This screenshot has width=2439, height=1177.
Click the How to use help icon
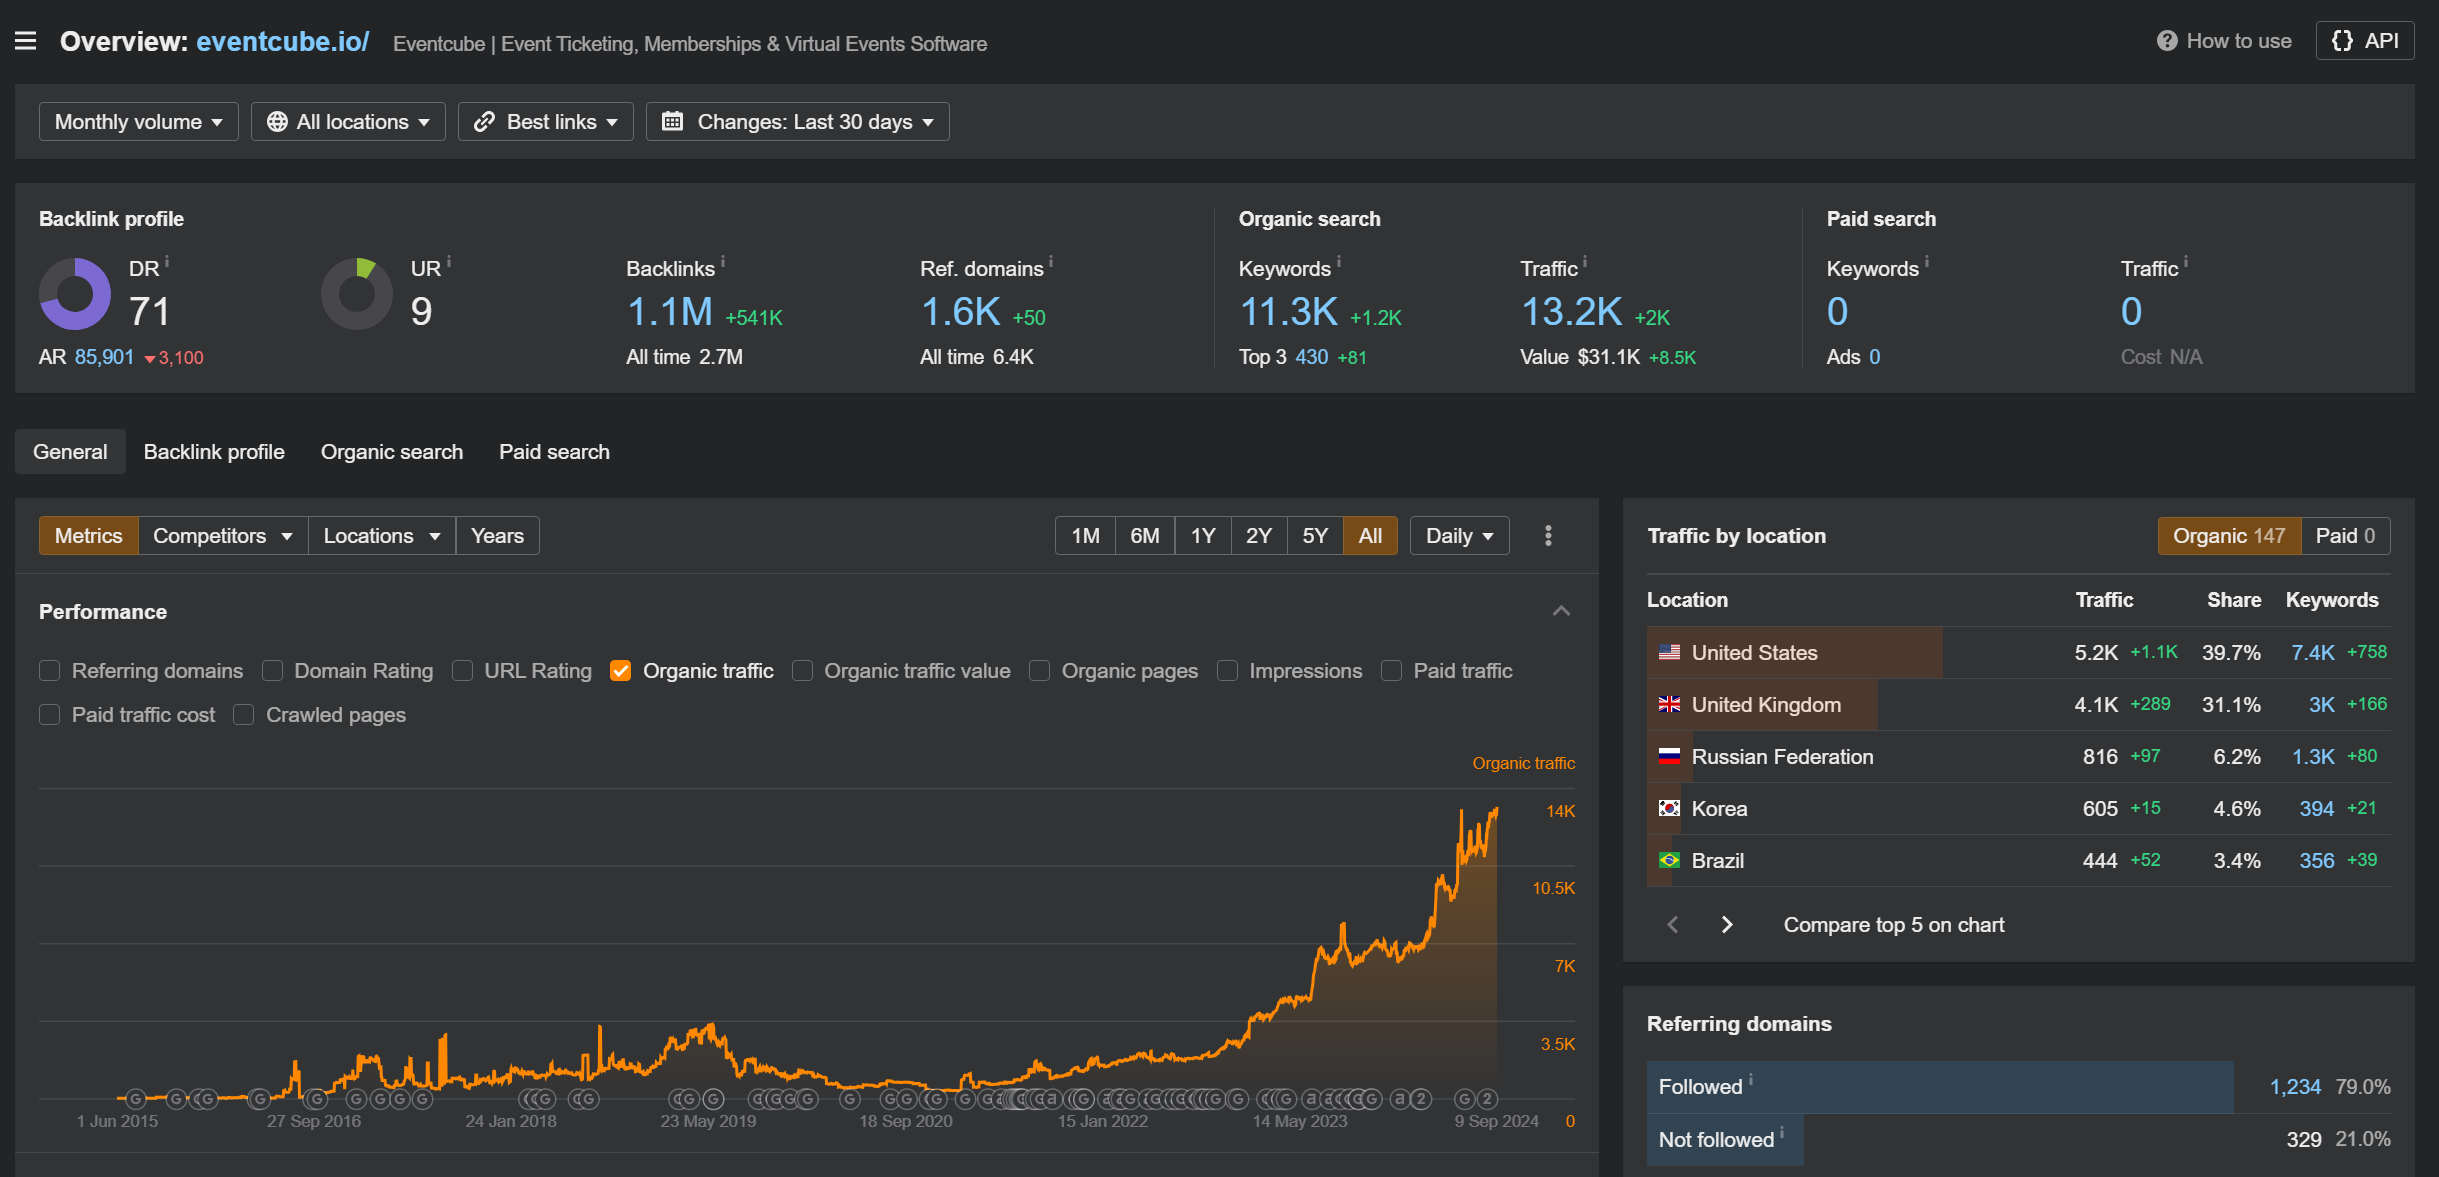click(x=2167, y=41)
